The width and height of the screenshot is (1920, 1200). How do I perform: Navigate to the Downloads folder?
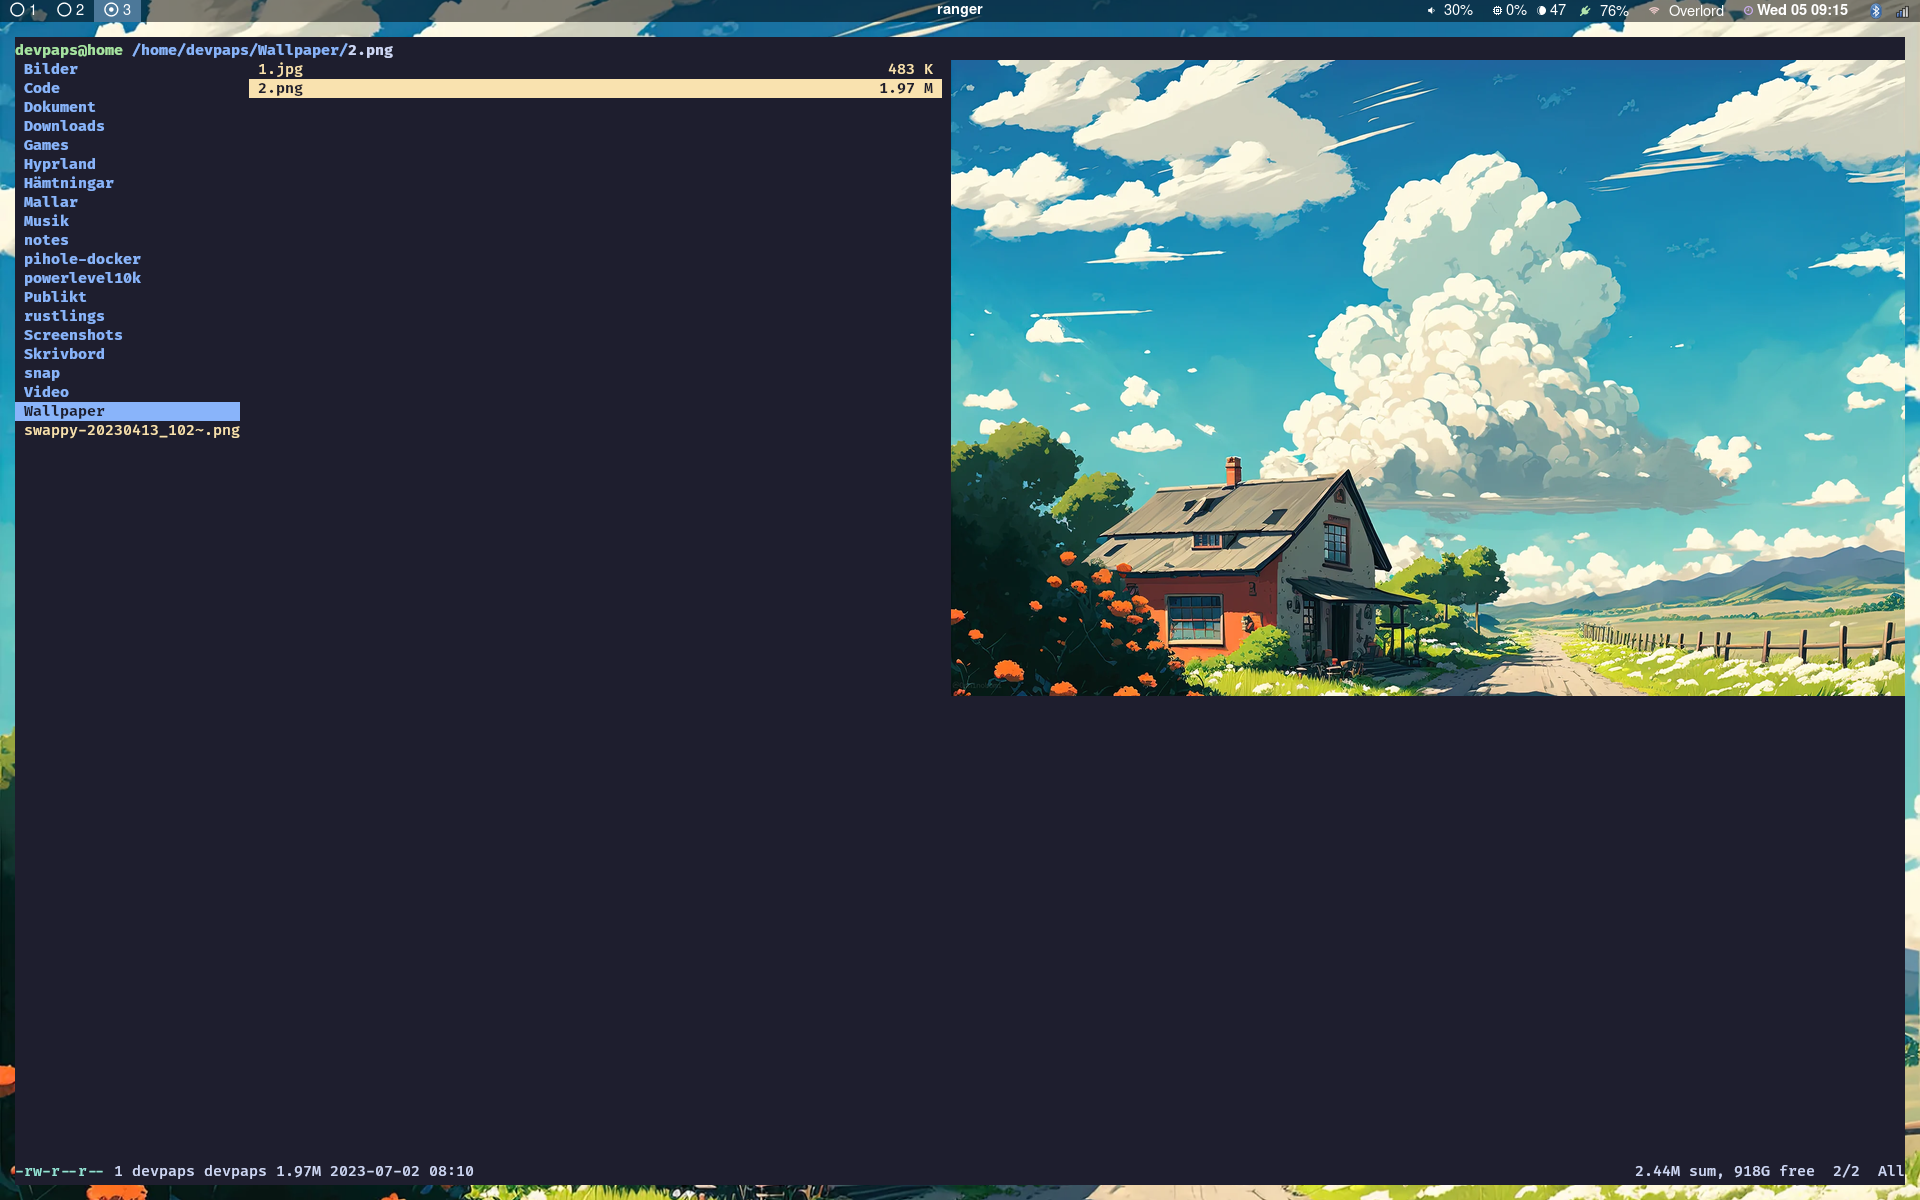click(x=64, y=126)
